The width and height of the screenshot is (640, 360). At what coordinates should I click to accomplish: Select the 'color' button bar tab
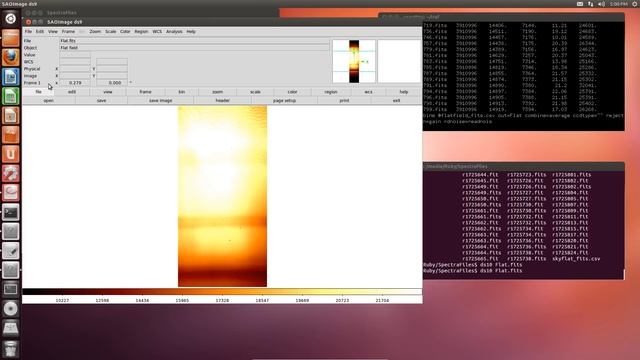tap(292, 92)
